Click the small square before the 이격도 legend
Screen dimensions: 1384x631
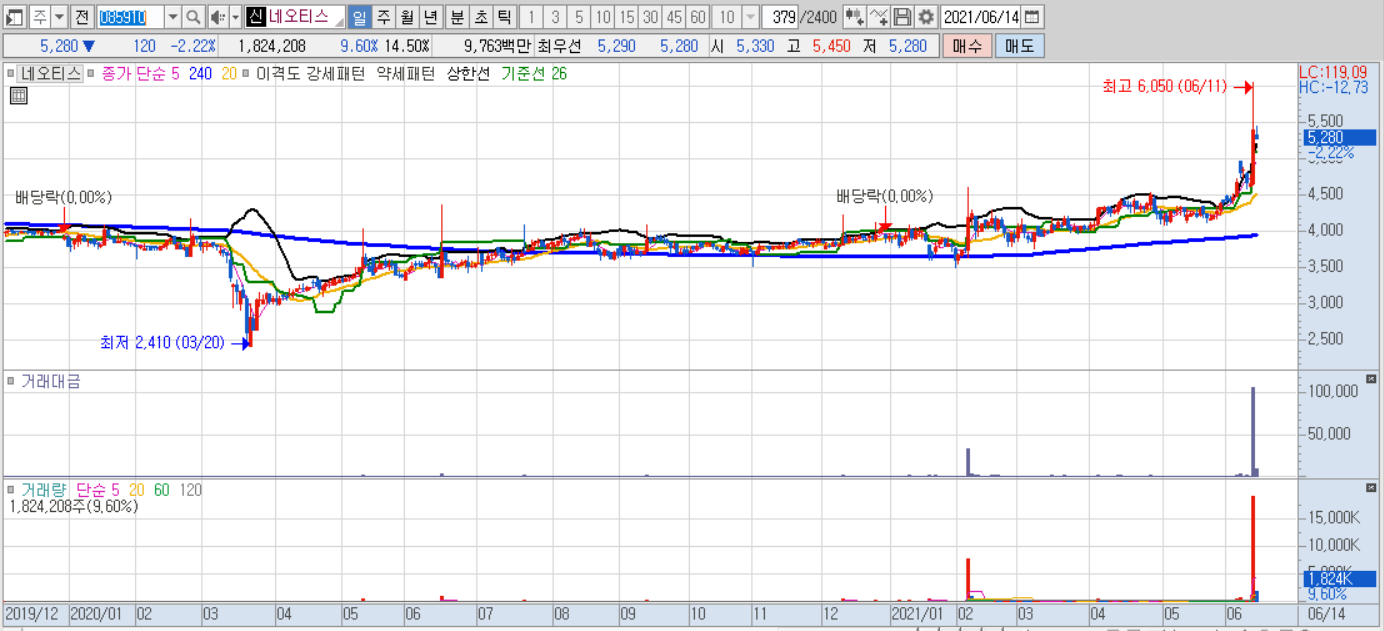pyautogui.click(x=248, y=74)
